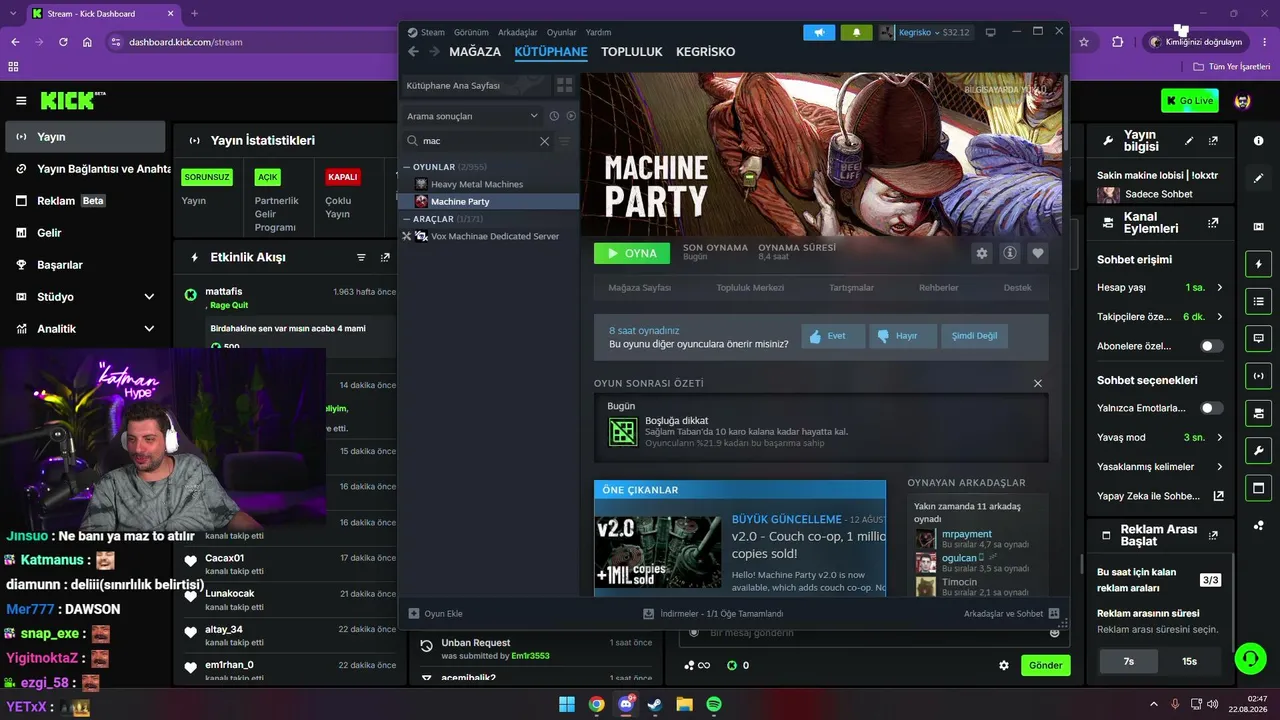Add Machine Party to favorites heart

tap(1038, 254)
